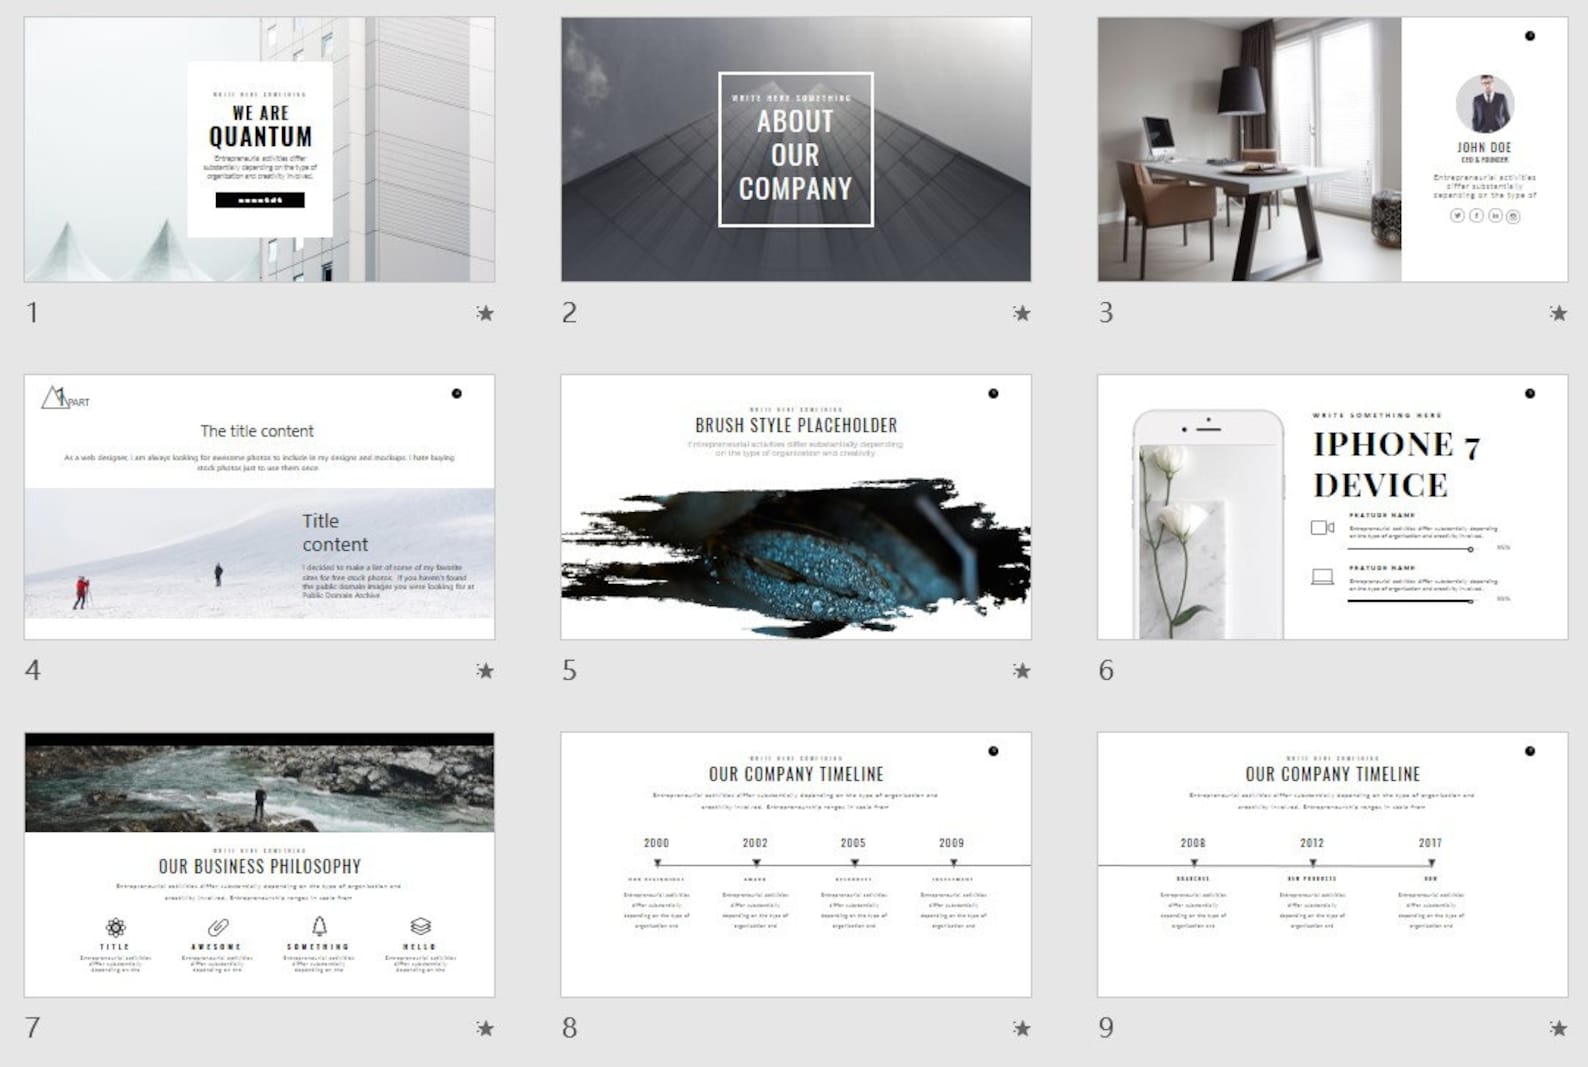Click slide number 5 label
1588x1067 pixels.
[x=569, y=670]
